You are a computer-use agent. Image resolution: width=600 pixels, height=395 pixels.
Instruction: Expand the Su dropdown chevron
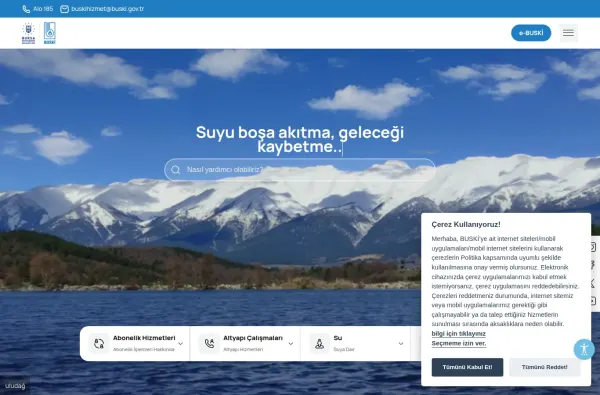(x=401, y=344)
